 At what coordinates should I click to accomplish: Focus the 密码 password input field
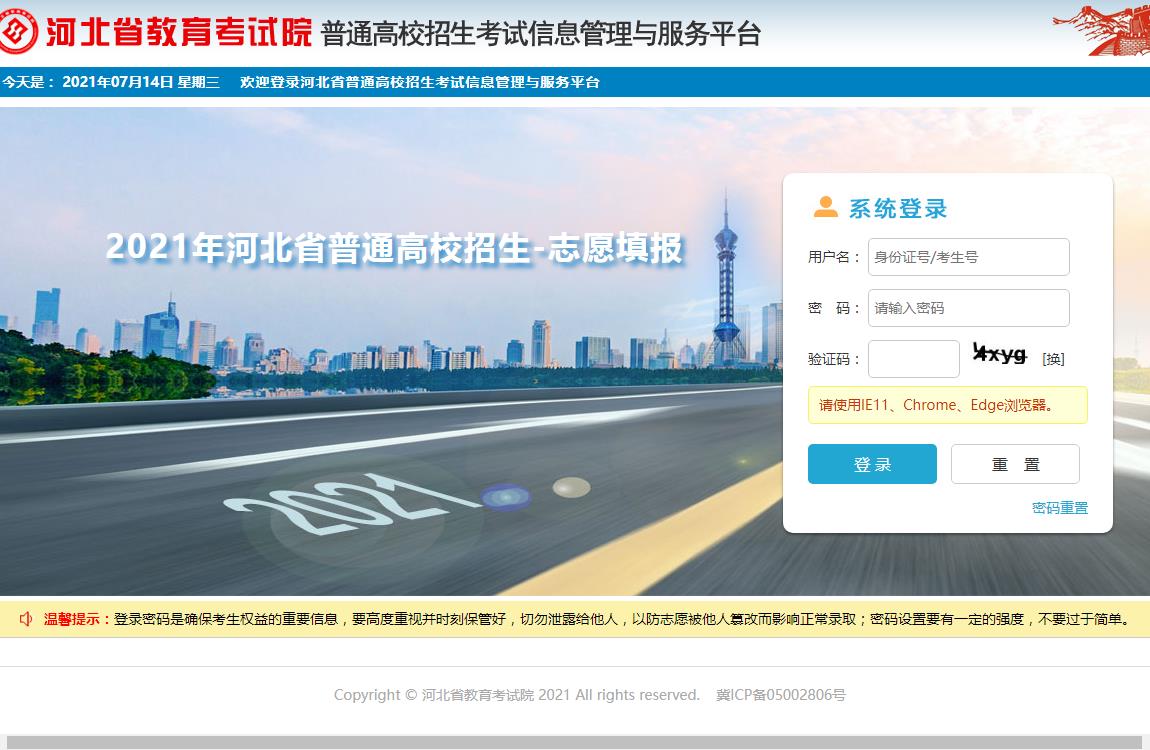[x=968, y=308]
